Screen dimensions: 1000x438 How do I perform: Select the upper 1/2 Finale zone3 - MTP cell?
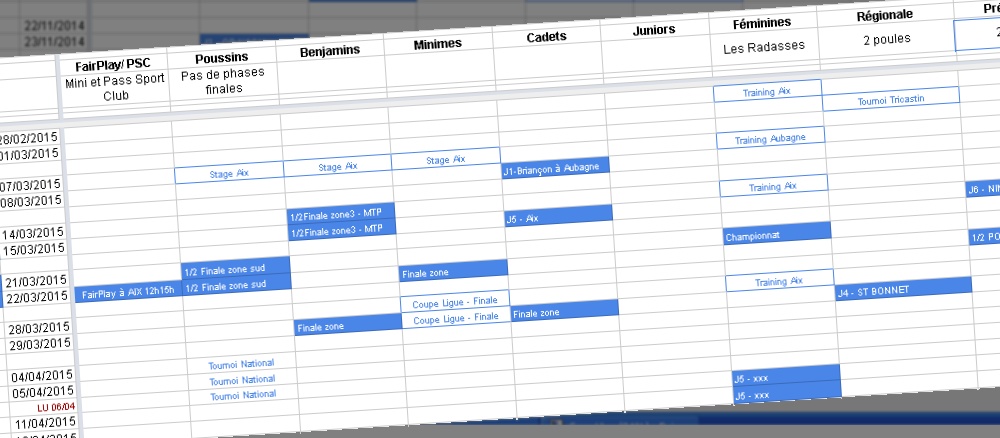pyautogui.click(x=341, y=215)
